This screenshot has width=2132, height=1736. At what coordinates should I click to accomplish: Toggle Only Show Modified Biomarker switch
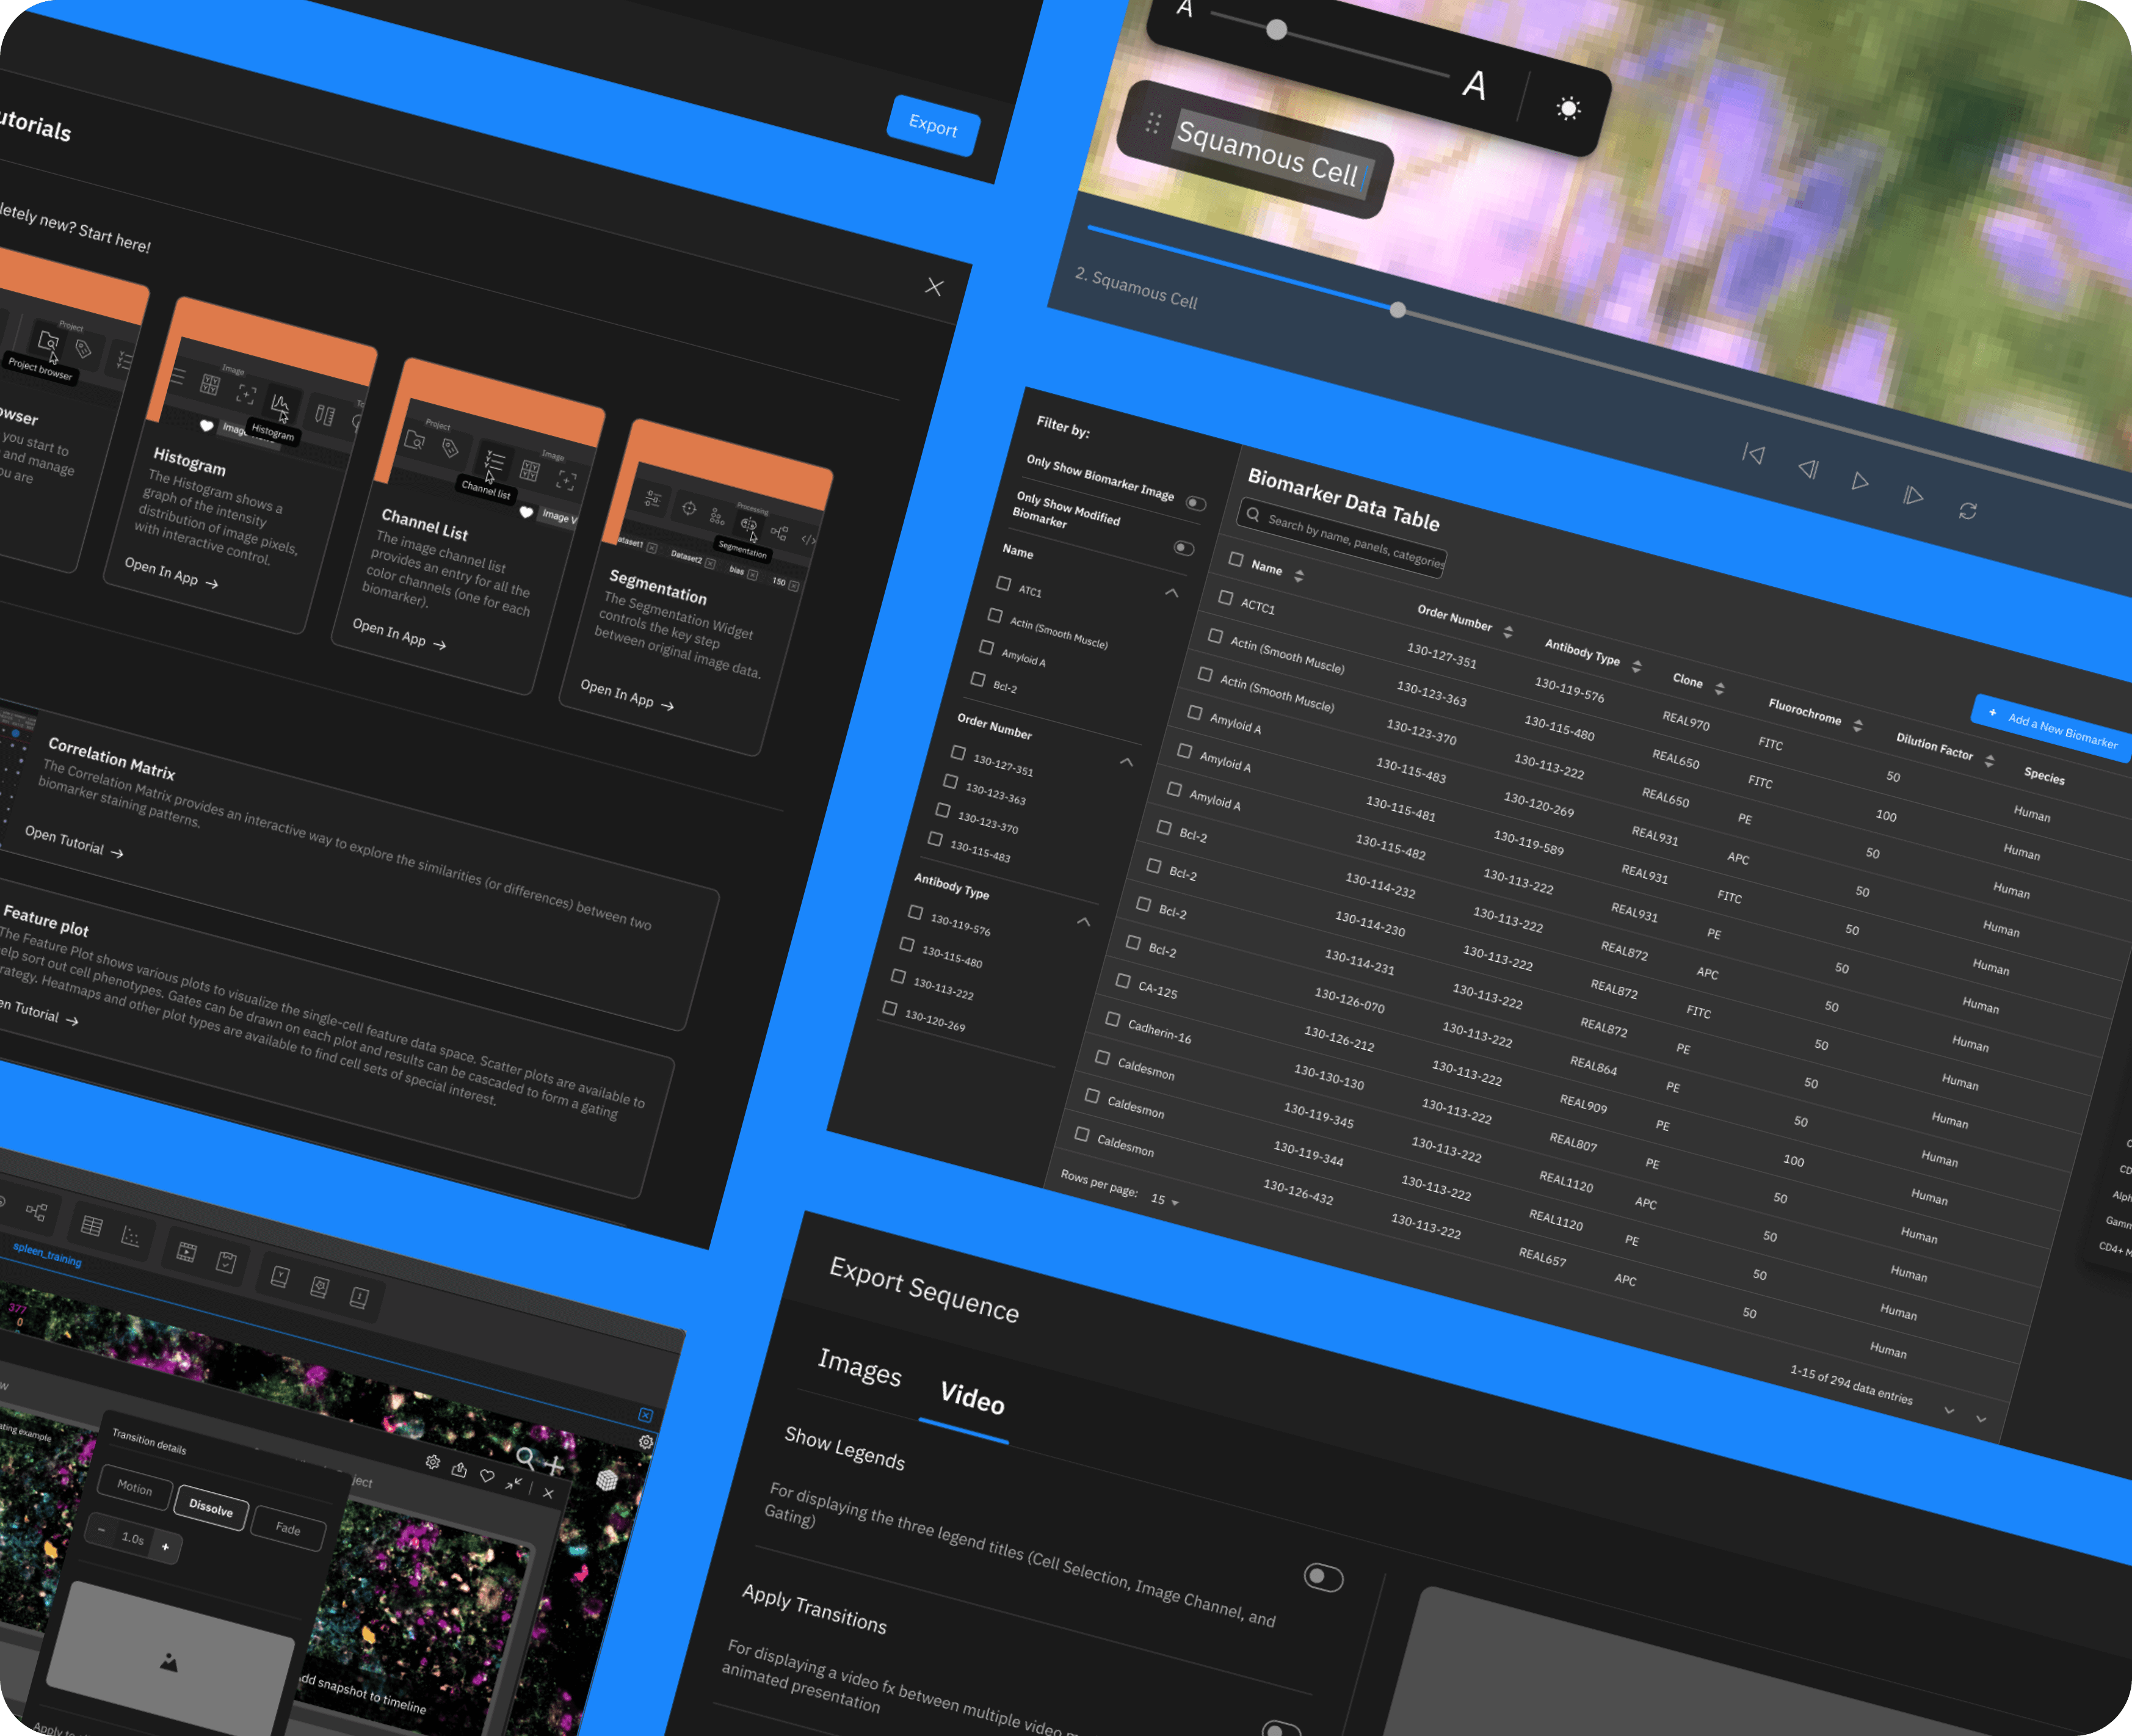point(1184,548)
